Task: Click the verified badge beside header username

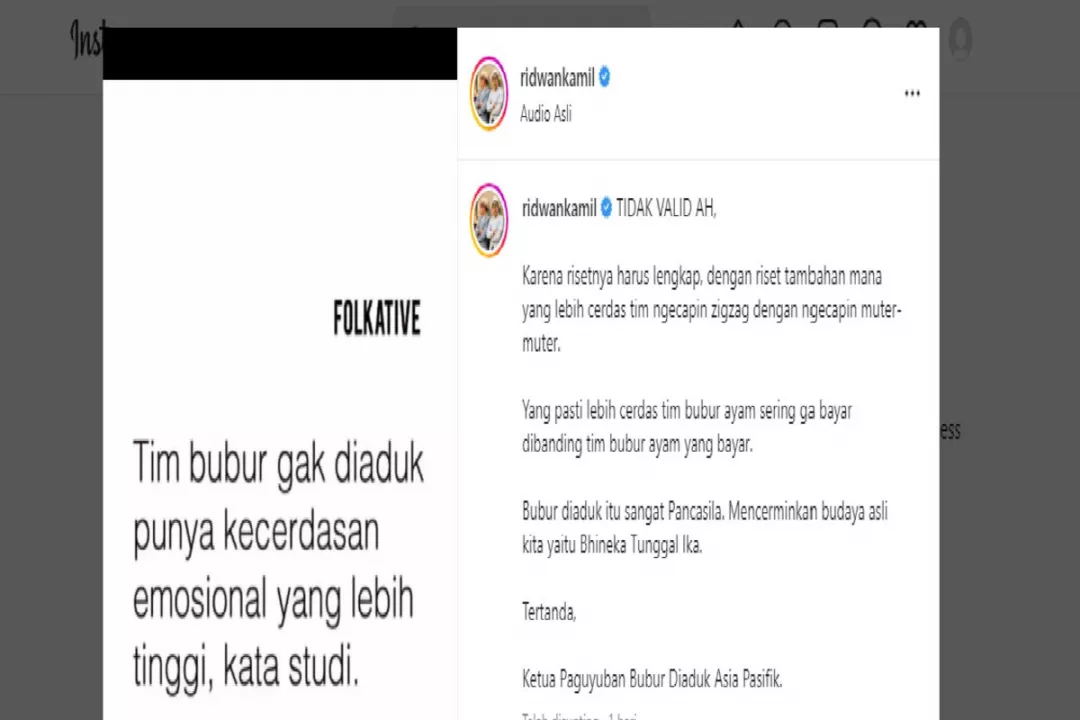Action: 604,77
